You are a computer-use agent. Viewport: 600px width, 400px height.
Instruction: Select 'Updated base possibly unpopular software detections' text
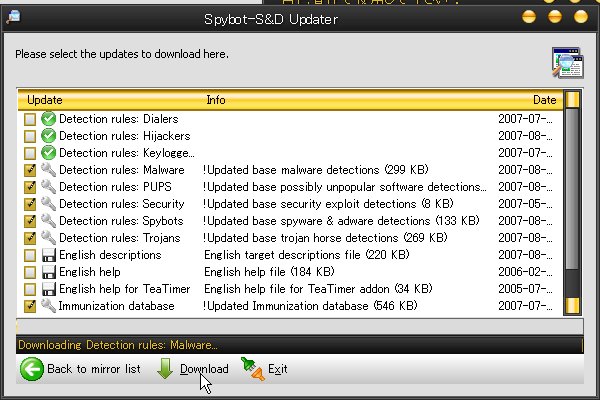tap(345, 187)
